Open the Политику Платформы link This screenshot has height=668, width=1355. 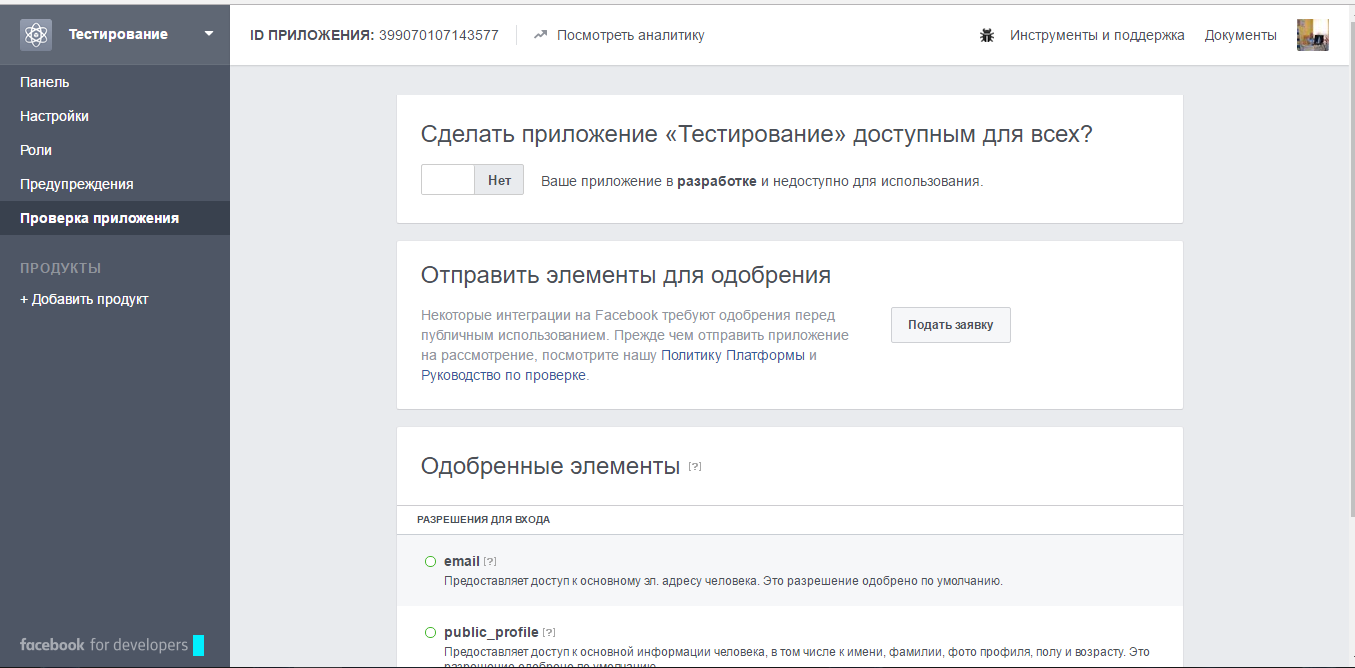pos(733,355)
